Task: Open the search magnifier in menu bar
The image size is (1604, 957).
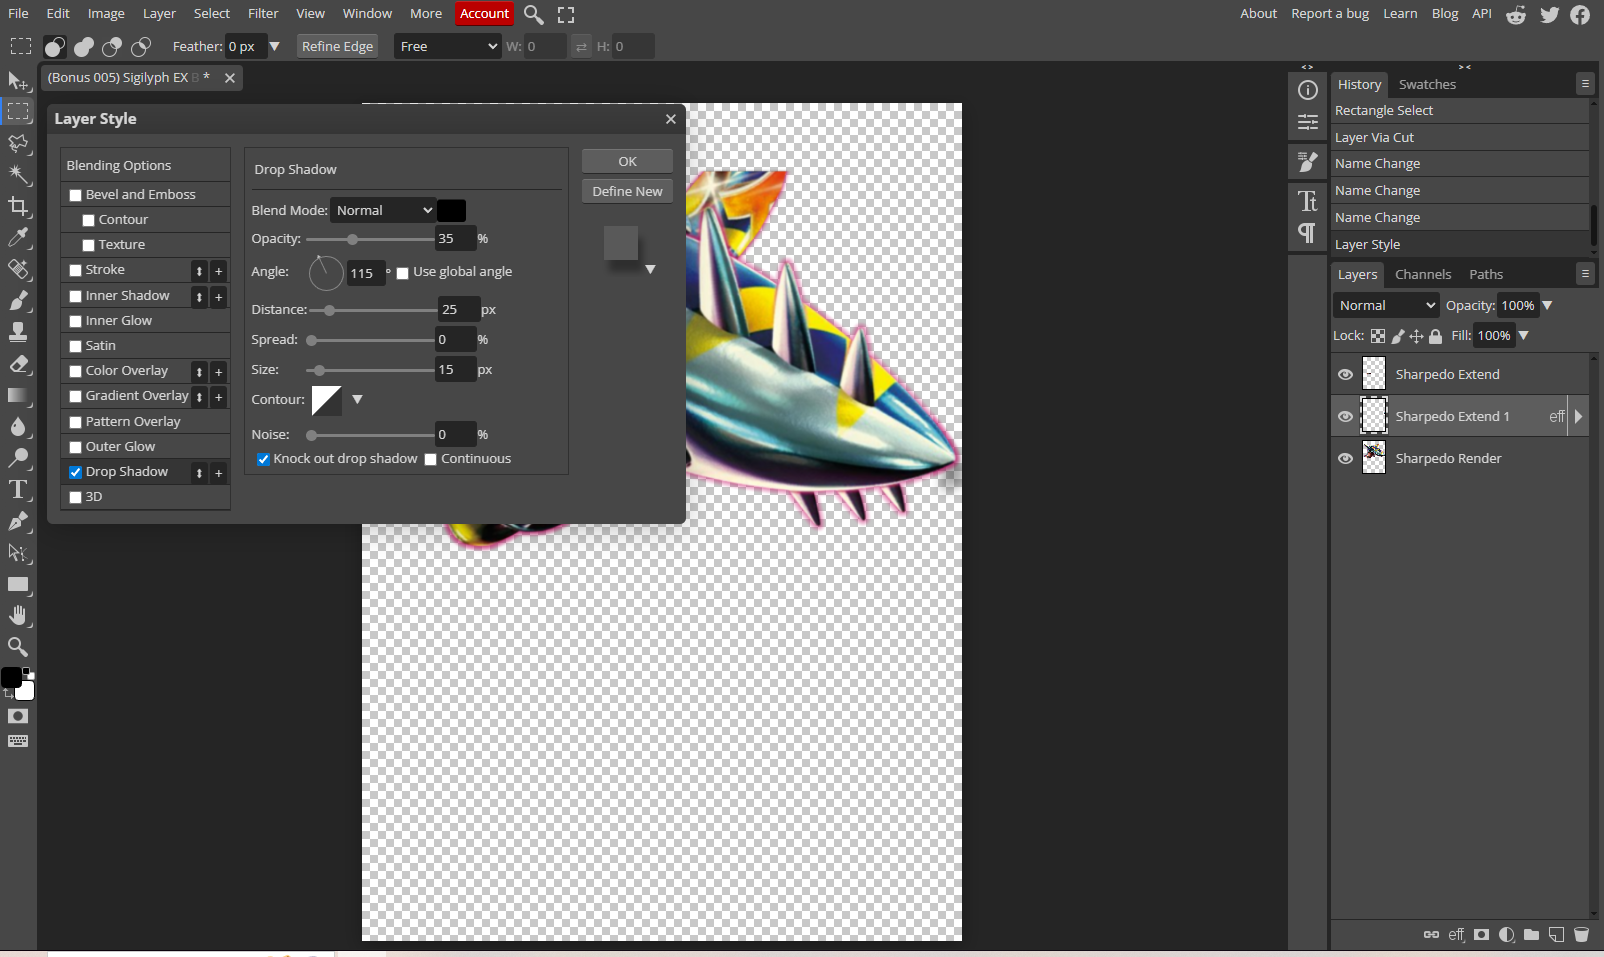Action: click(534, 14)
